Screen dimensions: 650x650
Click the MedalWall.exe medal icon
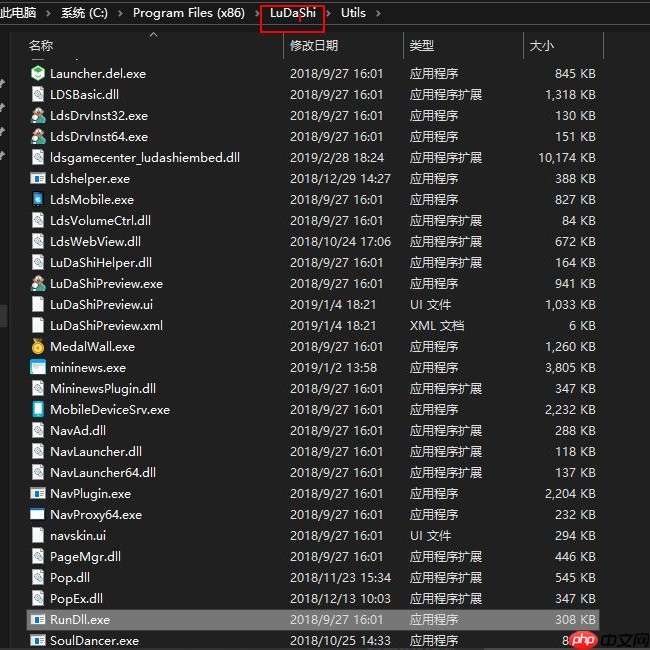click(x=38, y=347)
